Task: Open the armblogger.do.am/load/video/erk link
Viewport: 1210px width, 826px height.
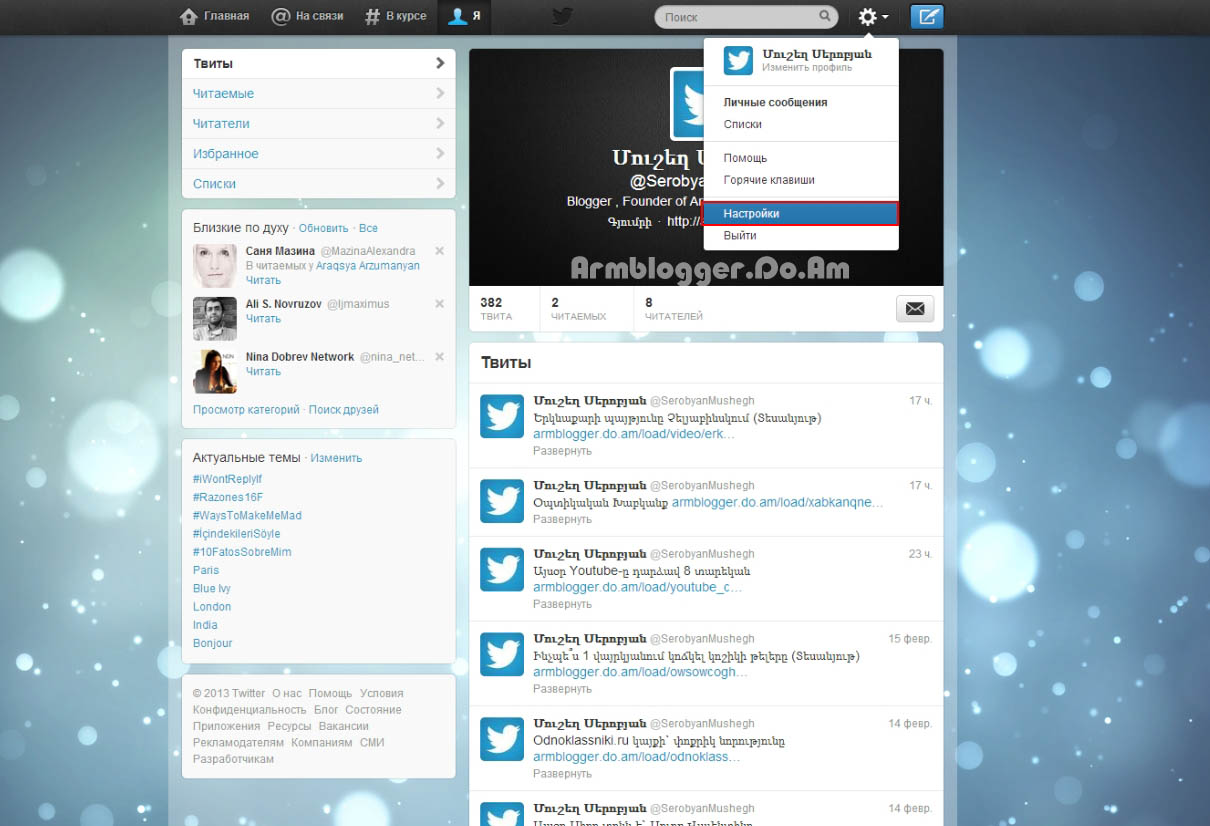Action: tap(634, 434)
